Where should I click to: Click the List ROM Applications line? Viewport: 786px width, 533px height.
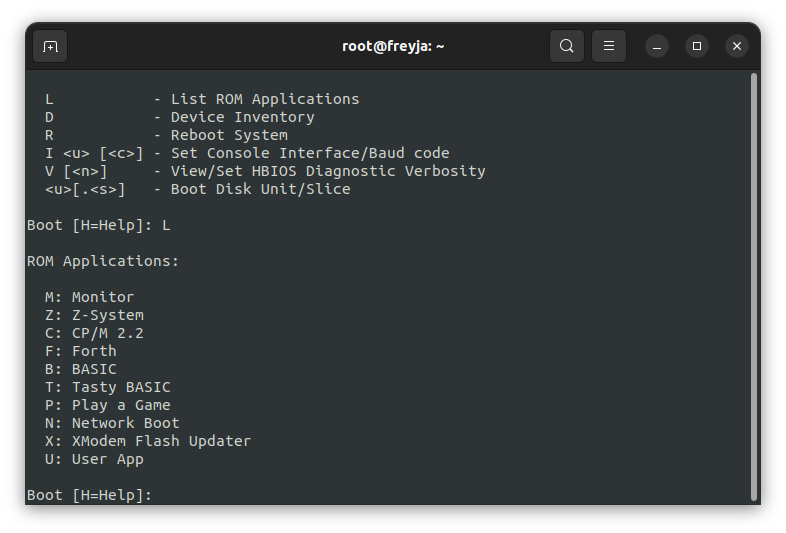pyautogui.click(x=202, y=99)
